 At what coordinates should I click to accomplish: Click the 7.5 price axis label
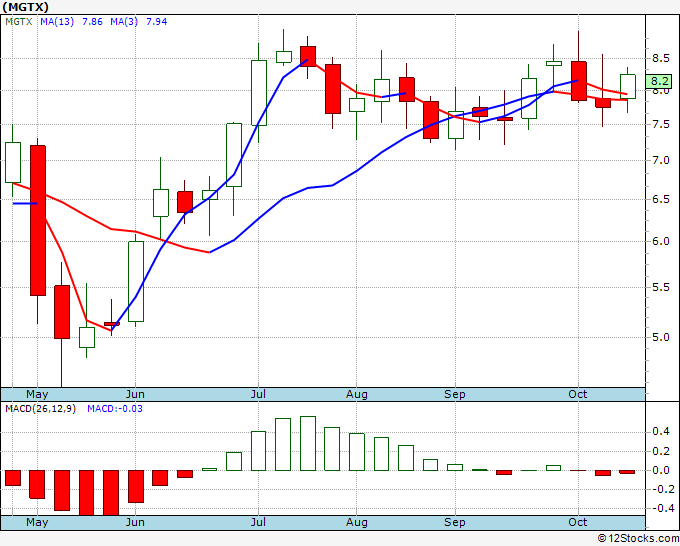(660, 125)
